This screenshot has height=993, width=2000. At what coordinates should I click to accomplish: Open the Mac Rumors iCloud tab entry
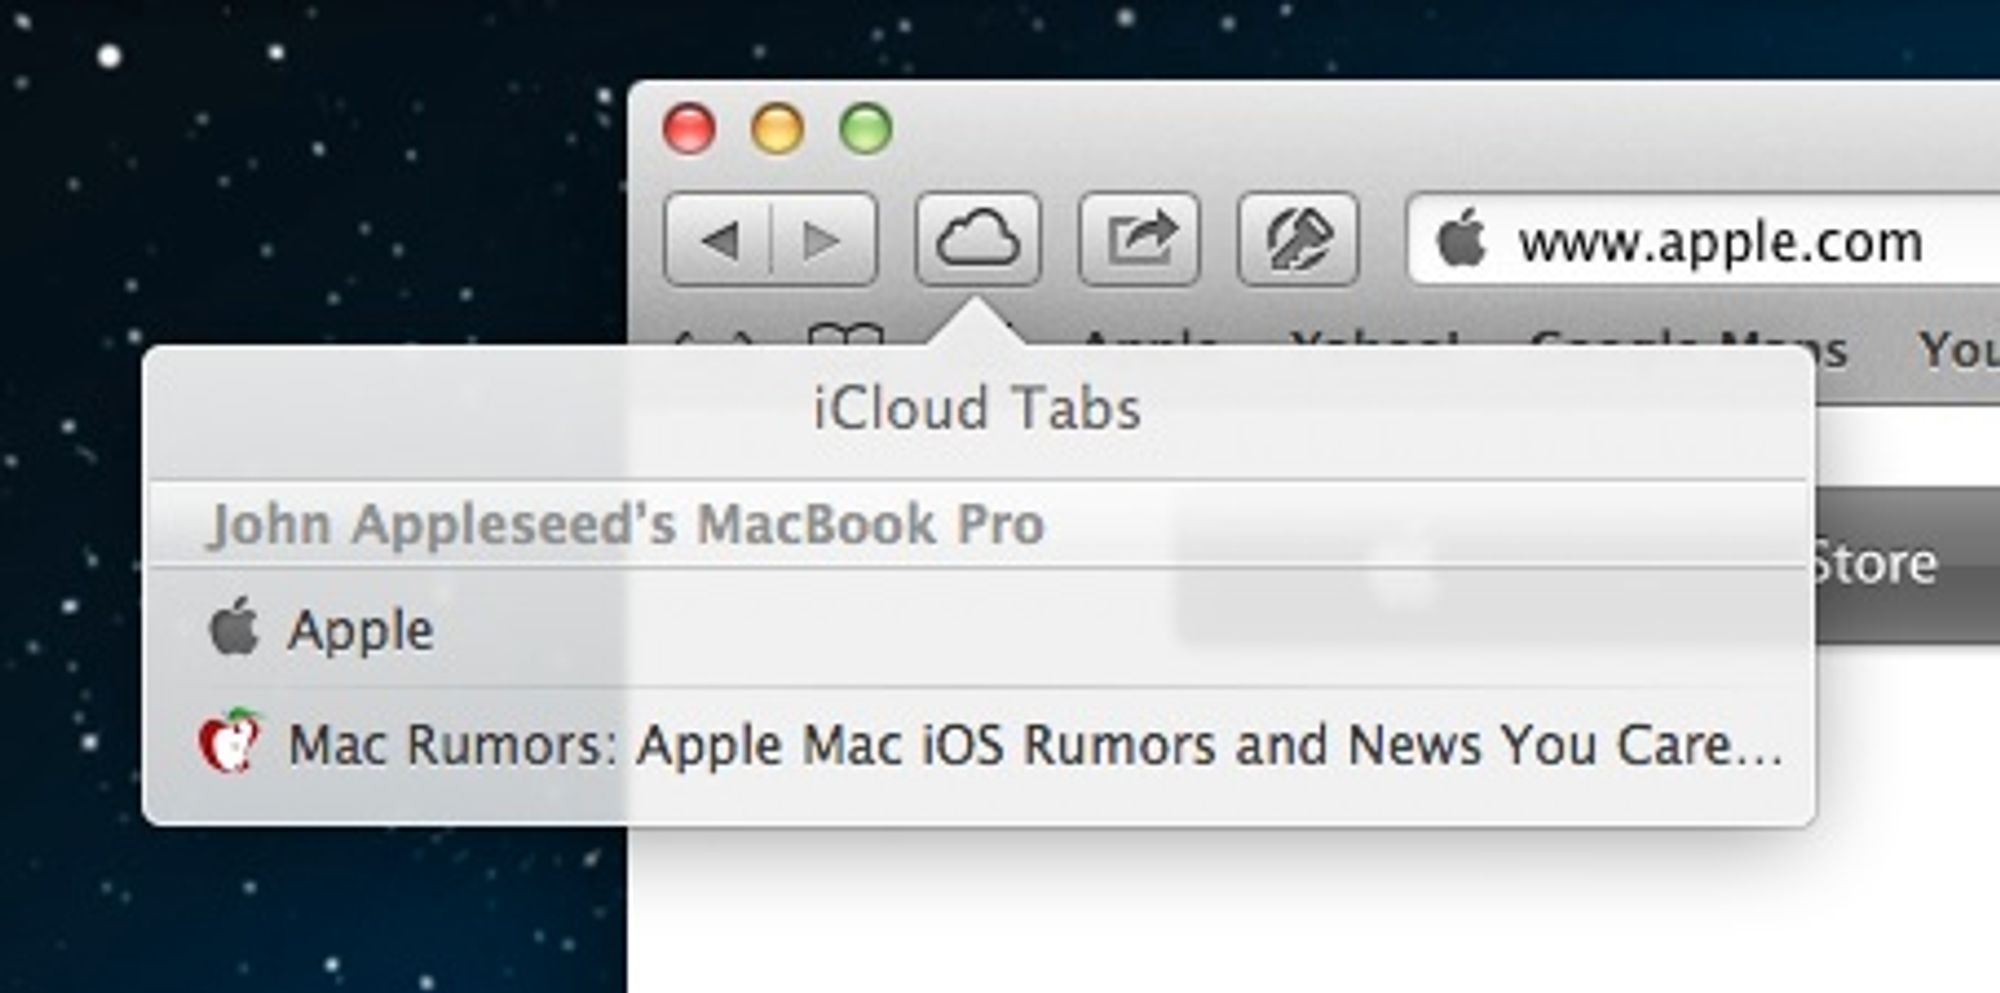tap(978, 745)
